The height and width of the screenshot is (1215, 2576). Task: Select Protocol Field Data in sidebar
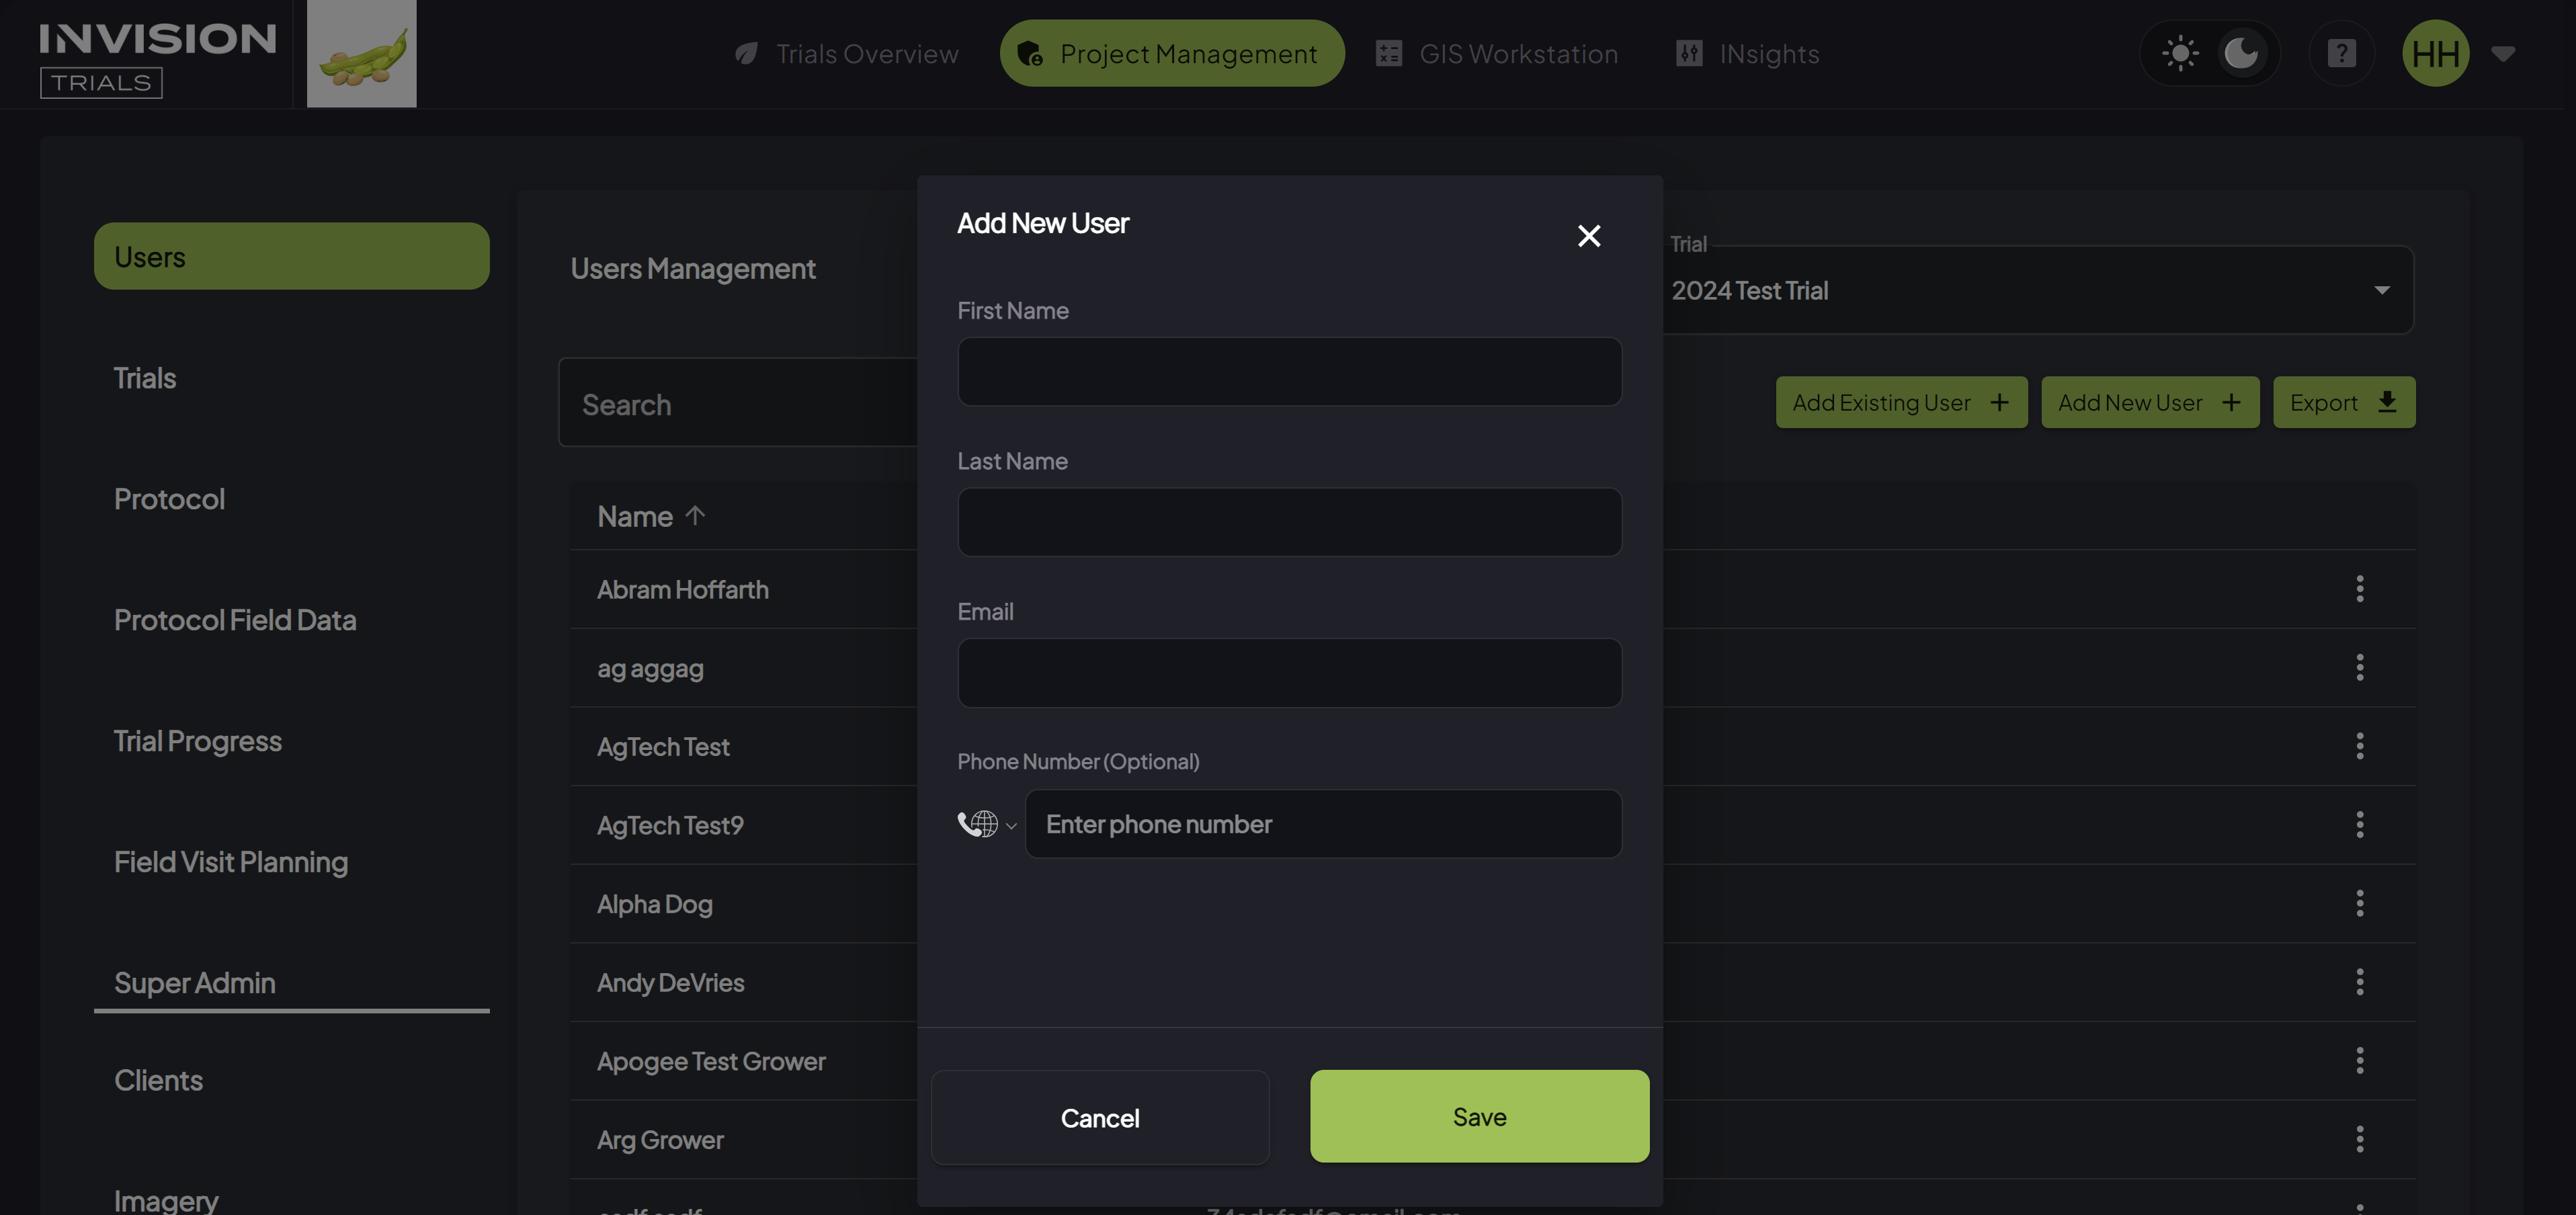click(x=235, y=620)
